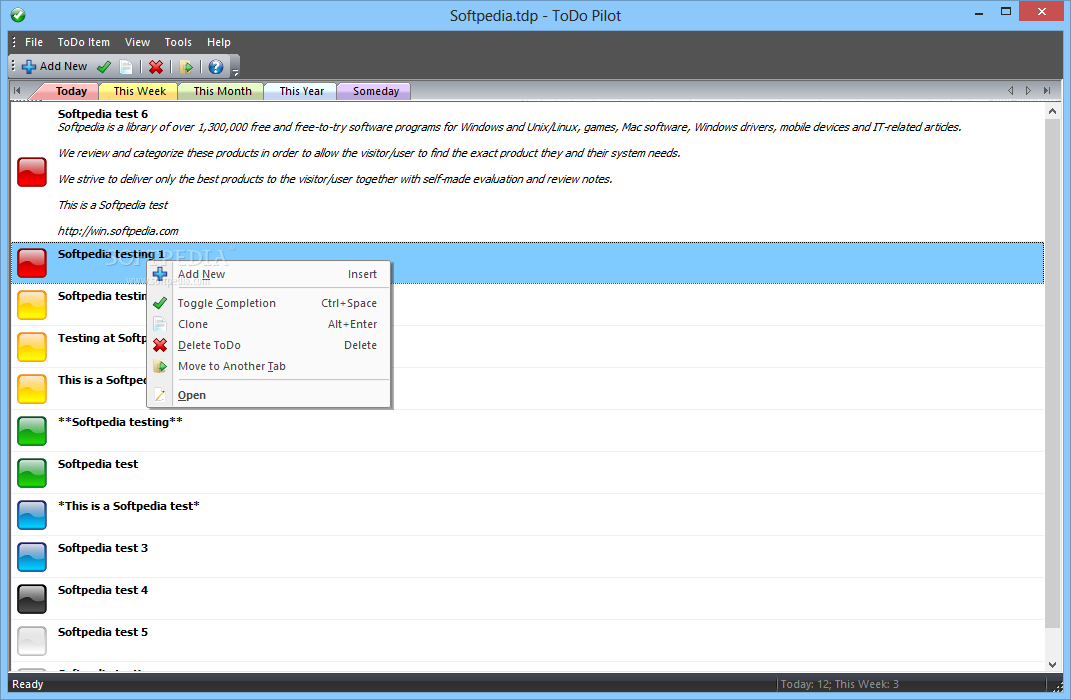
Task: Open the View menu
Action: [137, 42]
